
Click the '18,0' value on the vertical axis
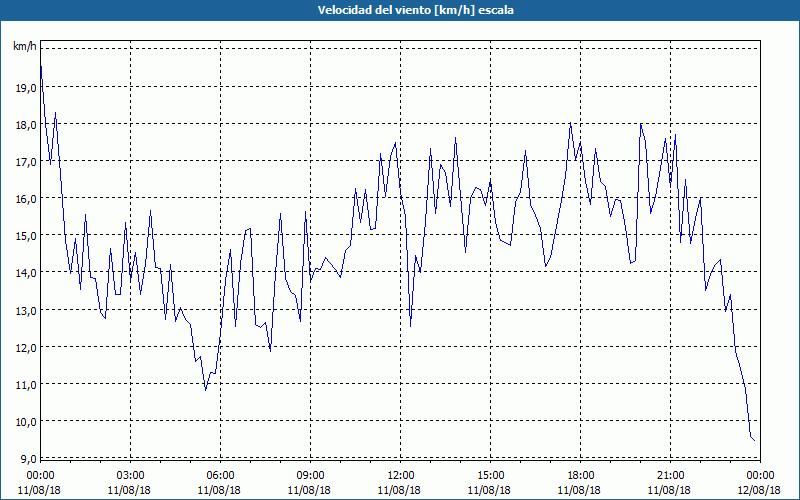pyautogui.click(x=27, y=125)
